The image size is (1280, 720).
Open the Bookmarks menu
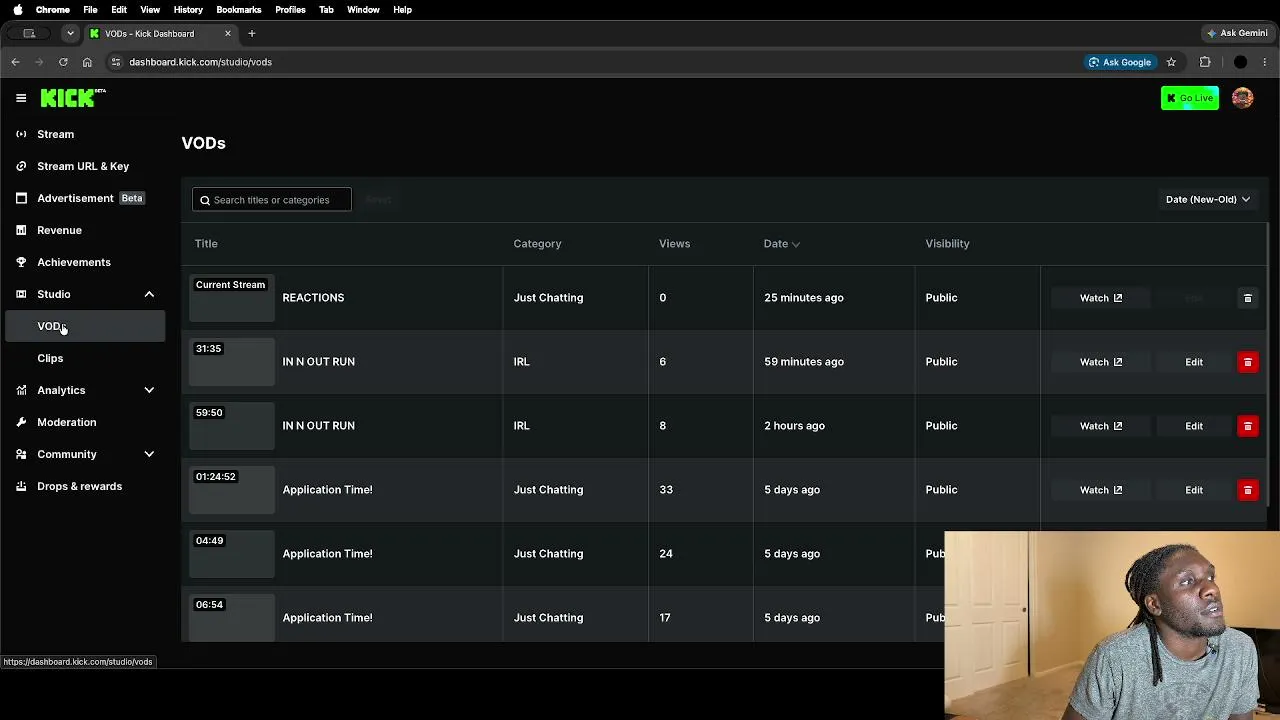[239, 10]
